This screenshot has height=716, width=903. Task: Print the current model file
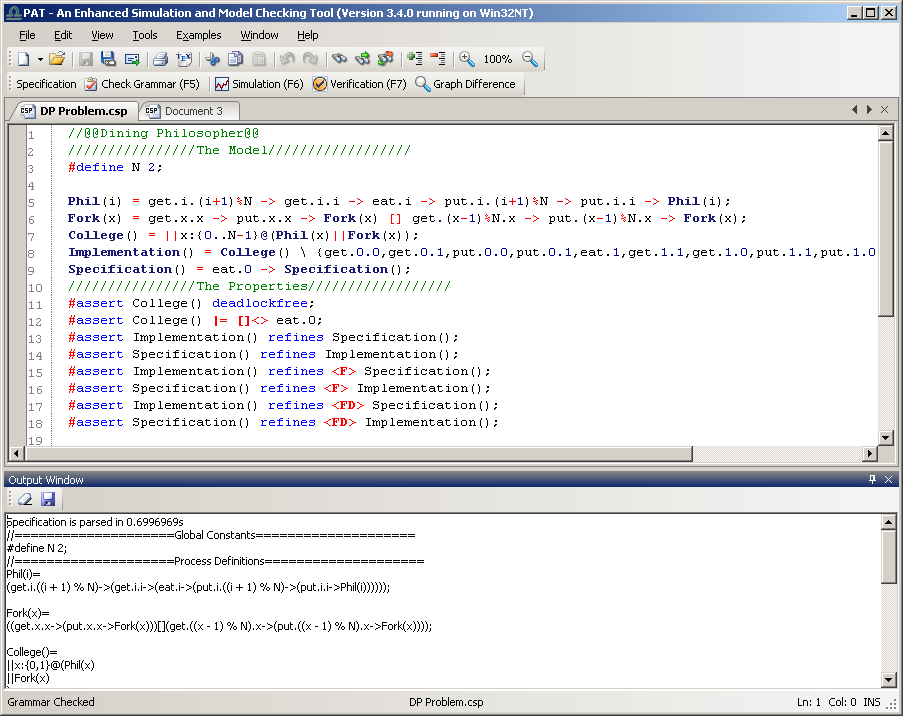[159, 58]
